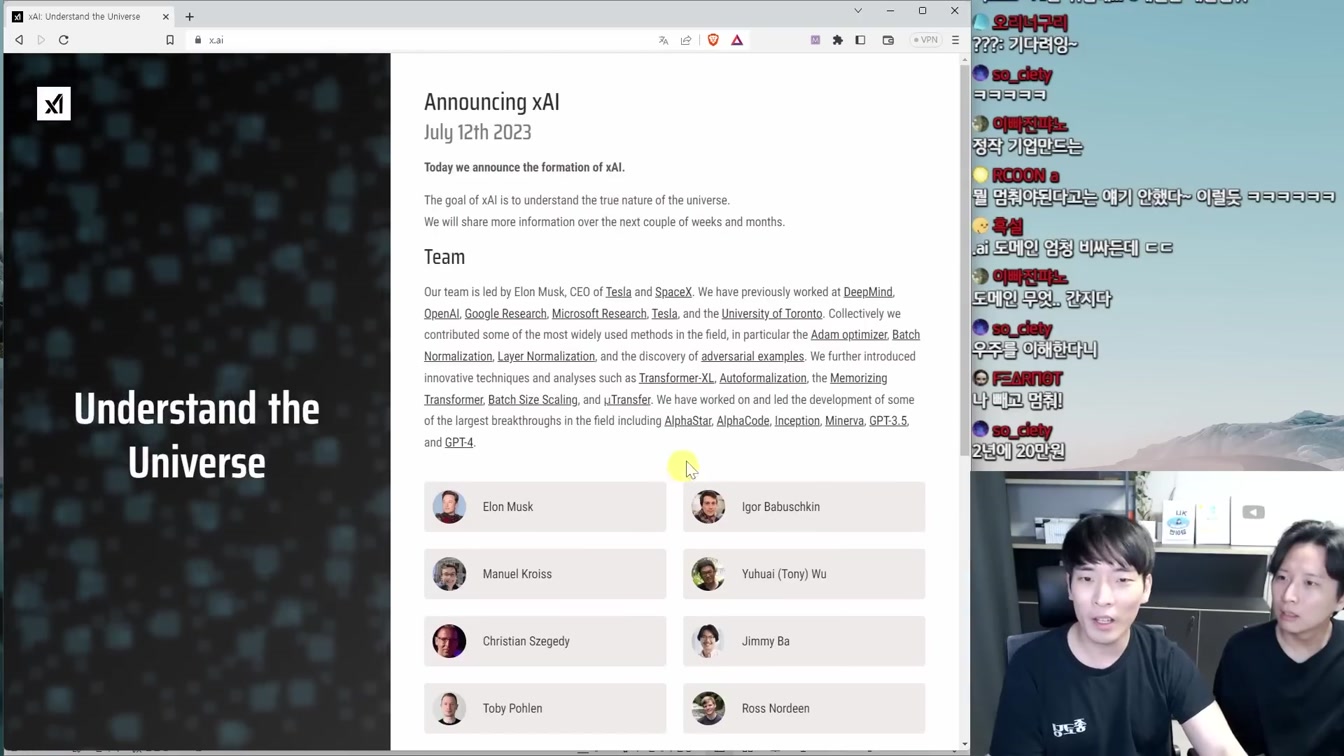
Task: Close the xAI tab
Action: coord(166,17)
